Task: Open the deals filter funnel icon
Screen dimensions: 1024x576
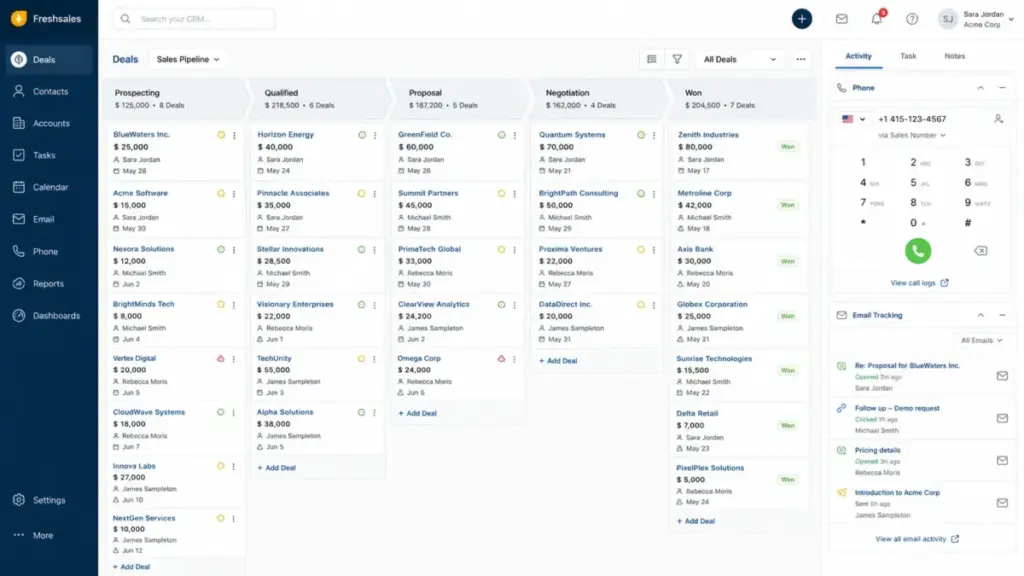Action: point(677,59)
